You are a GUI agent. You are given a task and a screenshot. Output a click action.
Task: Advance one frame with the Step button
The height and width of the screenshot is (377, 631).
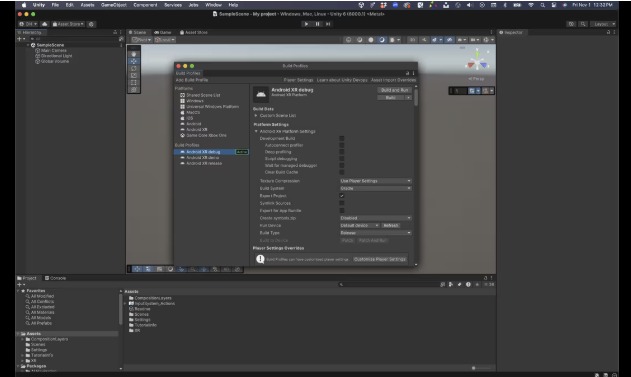328,24
